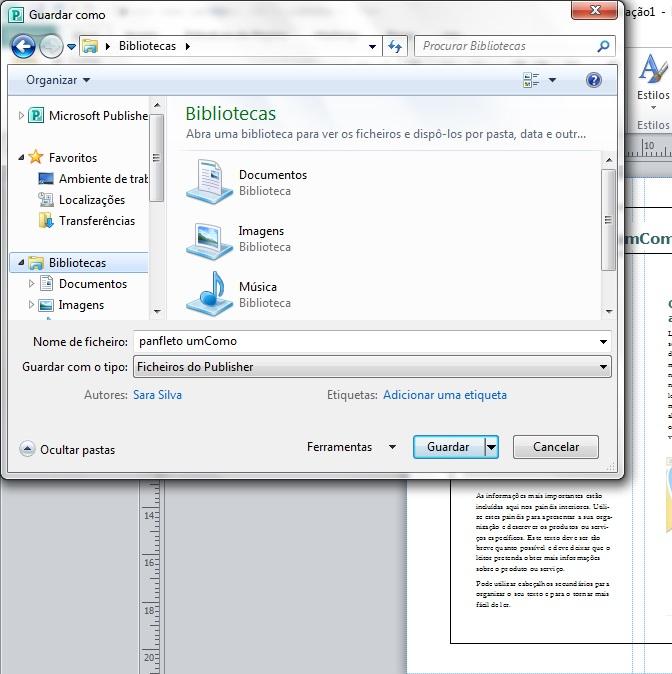
Task: Click Adicionar uma etiqueta link
Action: (444, 395)
